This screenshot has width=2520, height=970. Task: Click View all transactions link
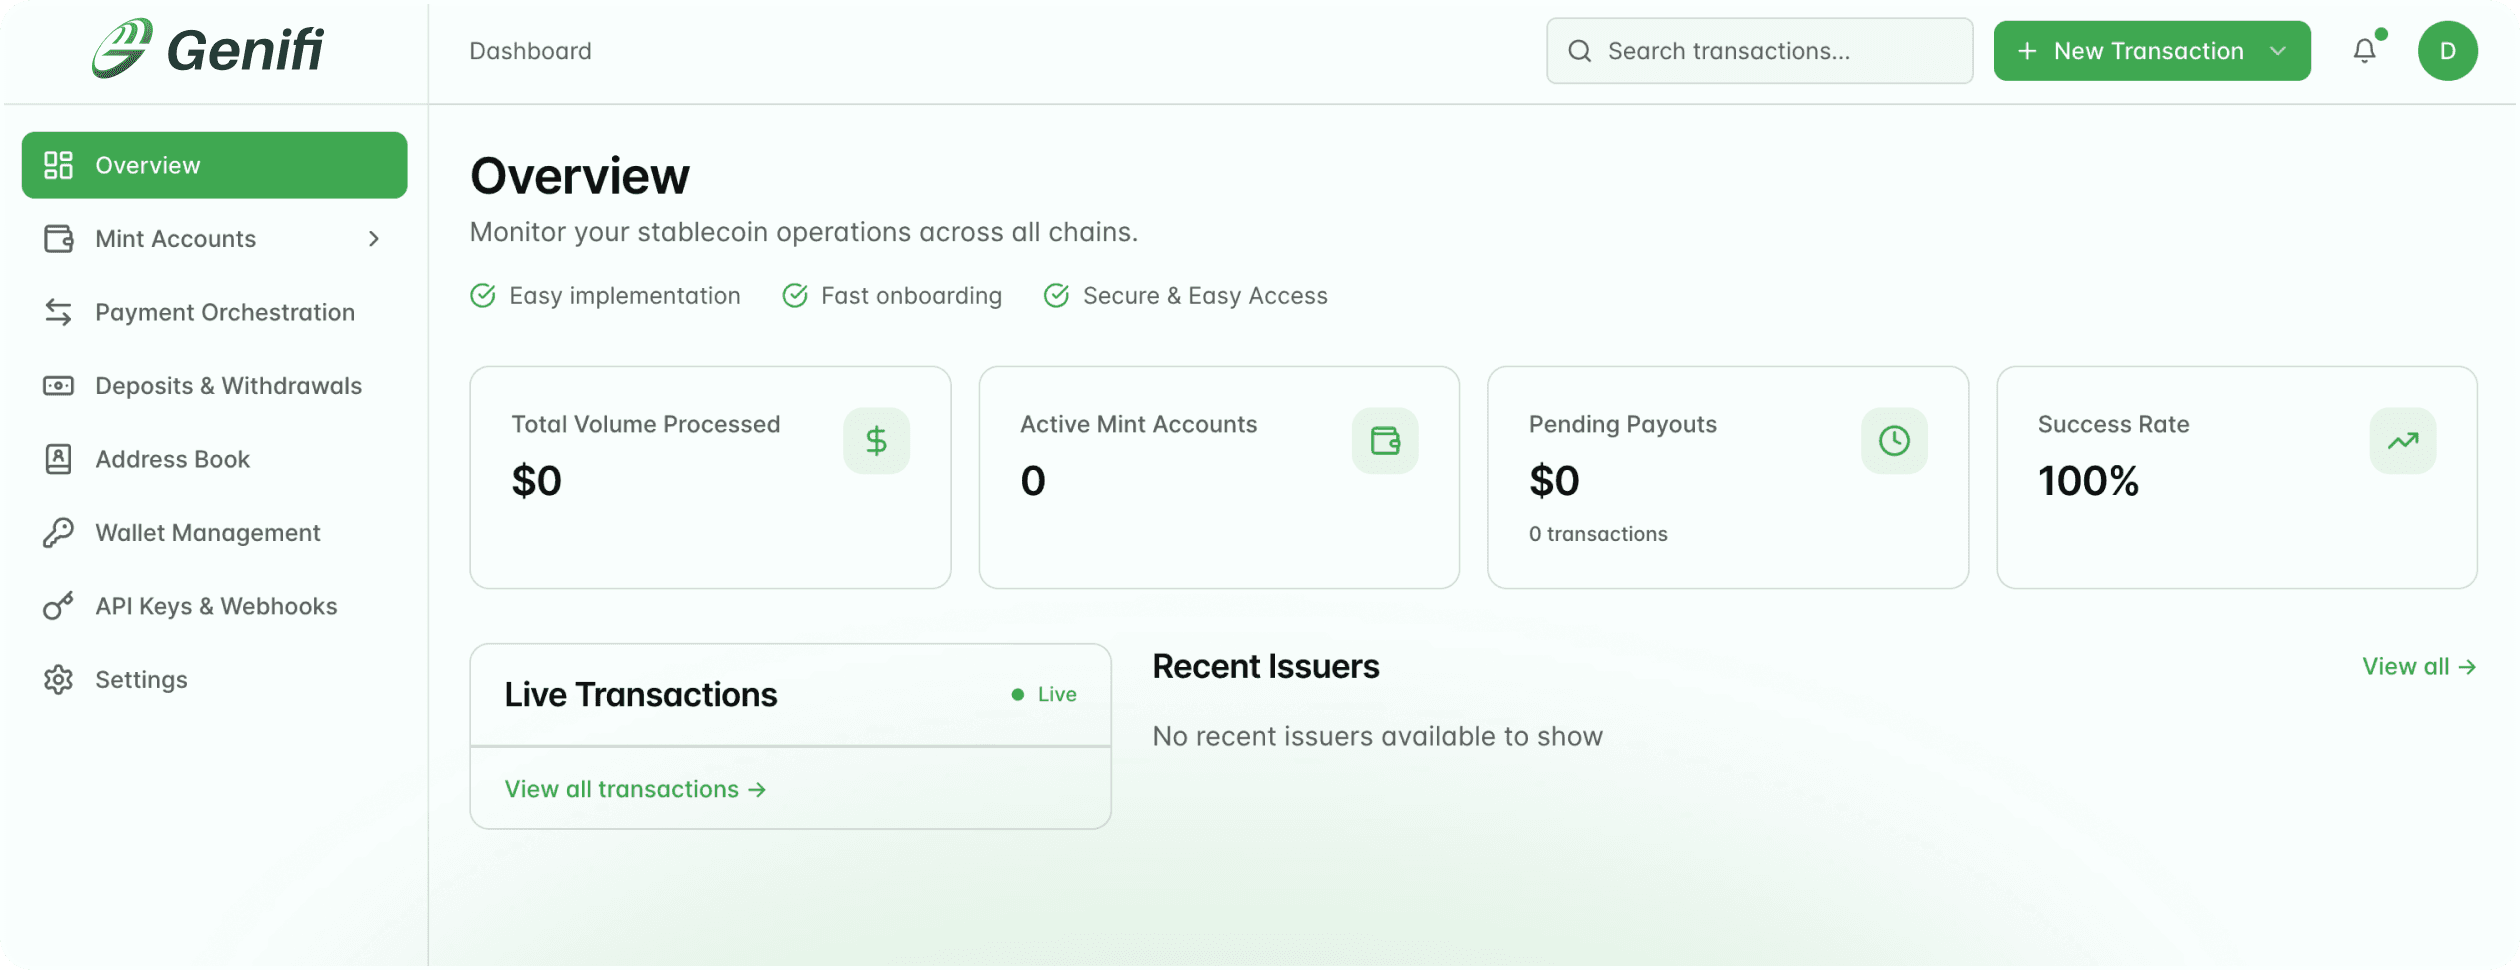pos(635,789)
